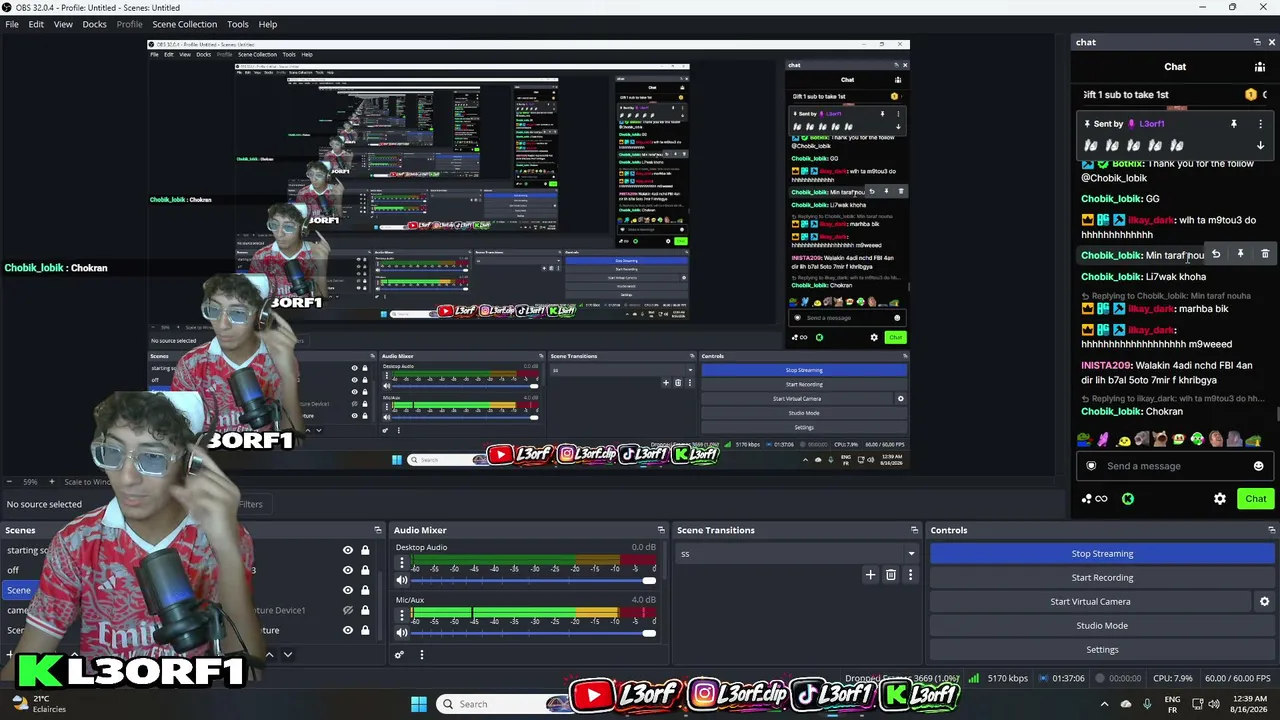Mute Desktop Audio speaker icon
The image size is (1280, 720).
point(402,581)
